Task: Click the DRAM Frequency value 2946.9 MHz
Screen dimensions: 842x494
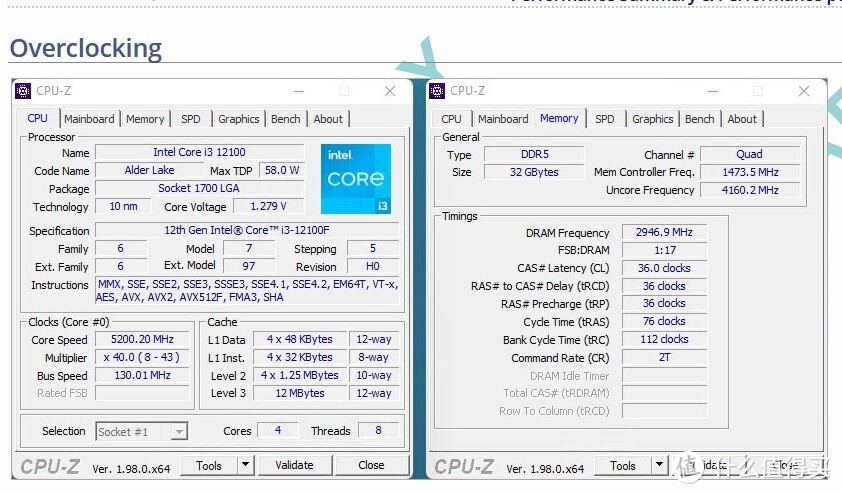Action: (664, 233)
